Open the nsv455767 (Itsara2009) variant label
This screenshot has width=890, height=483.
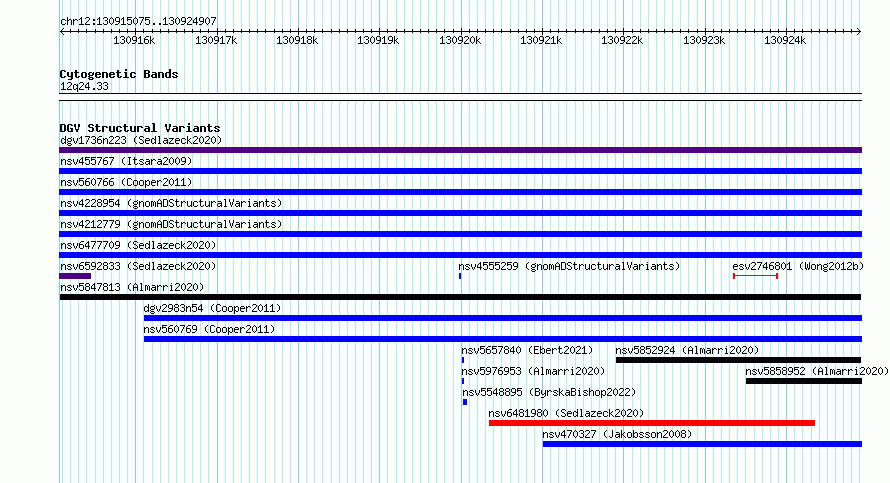point(126,161)
